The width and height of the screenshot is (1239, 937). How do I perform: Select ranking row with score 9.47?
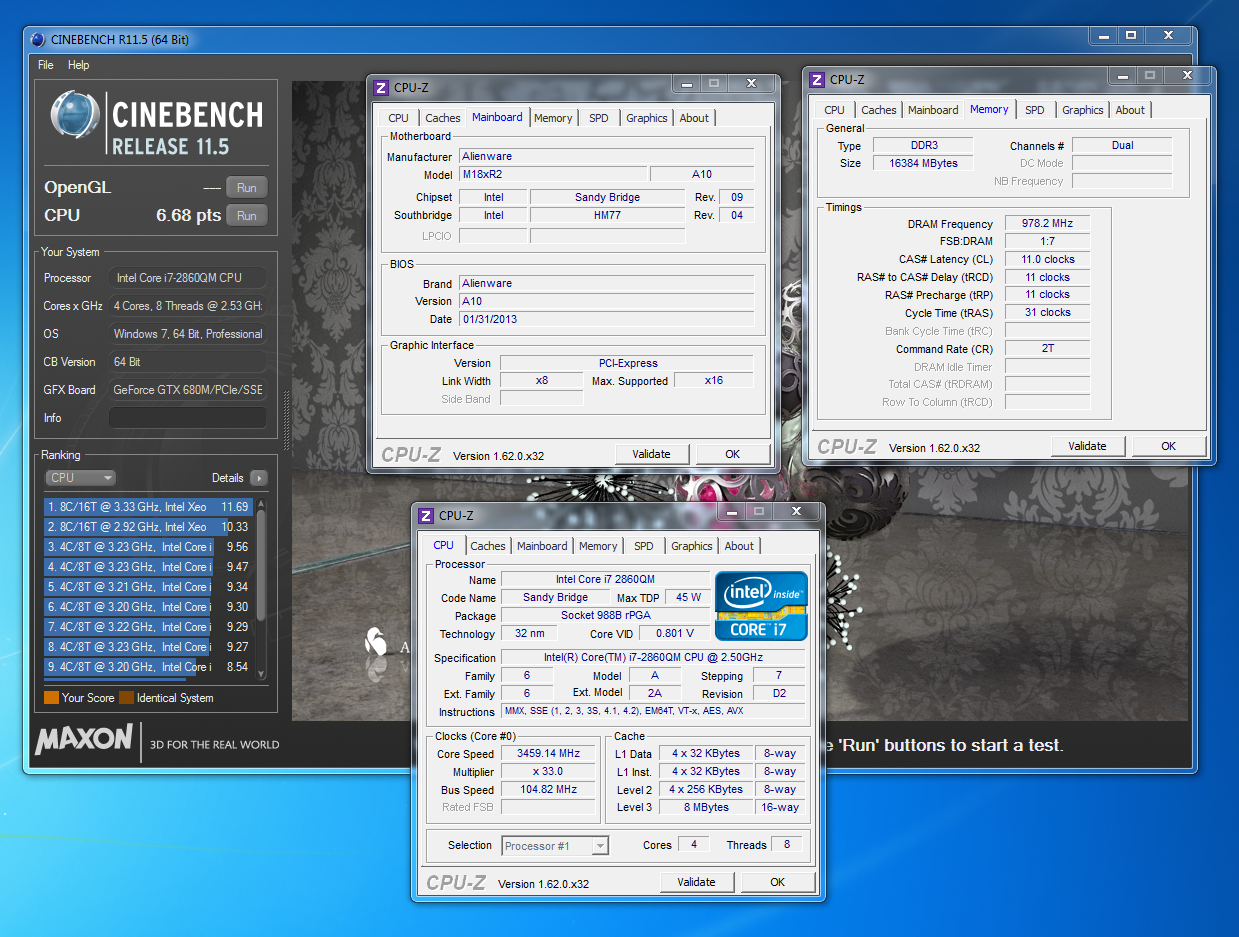pyautogui.click(x=148, y=567)
